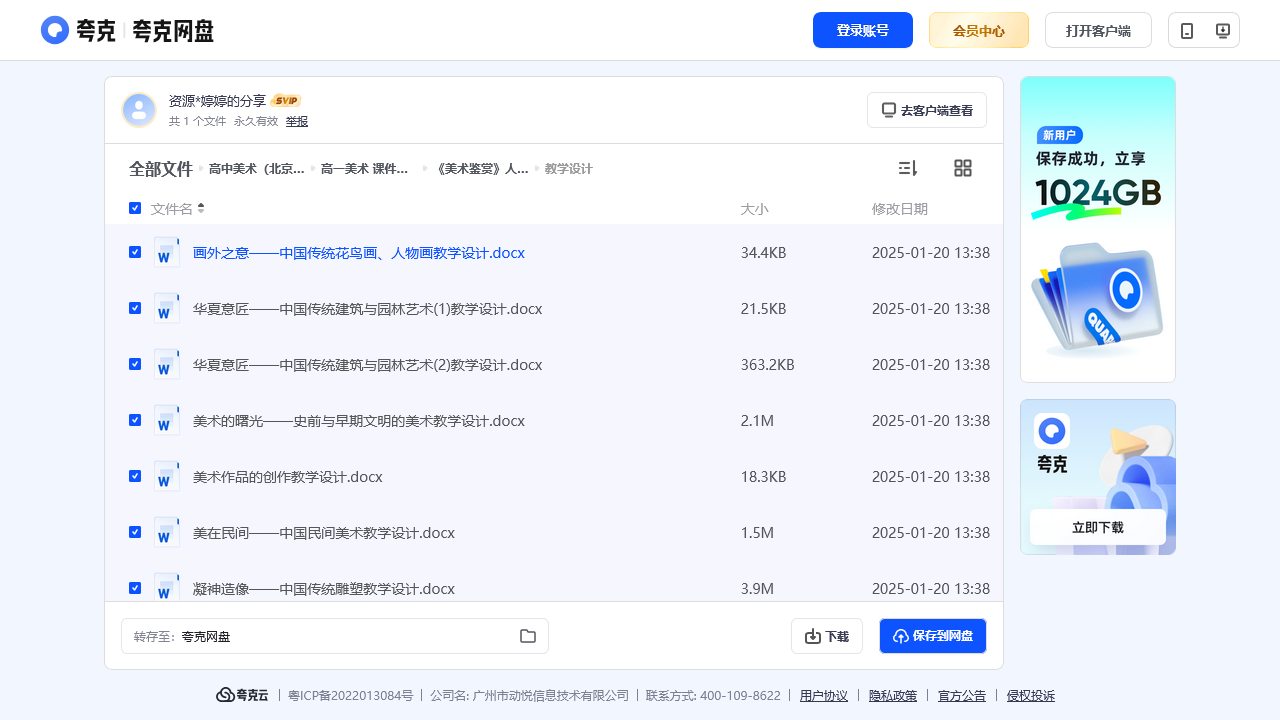Click 下载 button
The height and width of the screenshot is (720, 1280).
tap(827, 636)
